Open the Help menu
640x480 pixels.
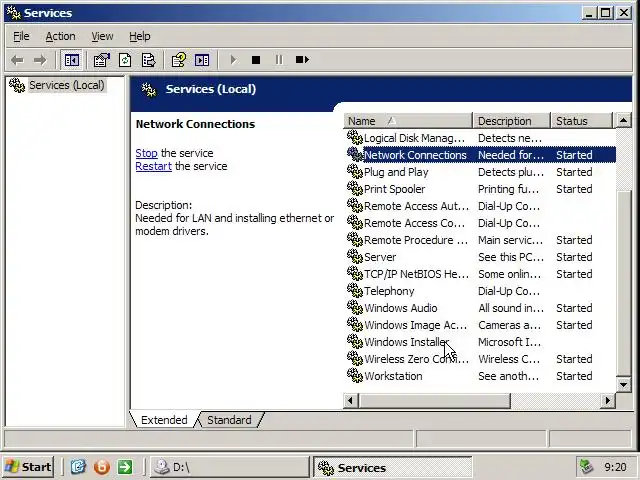click(x=140, y=36)
